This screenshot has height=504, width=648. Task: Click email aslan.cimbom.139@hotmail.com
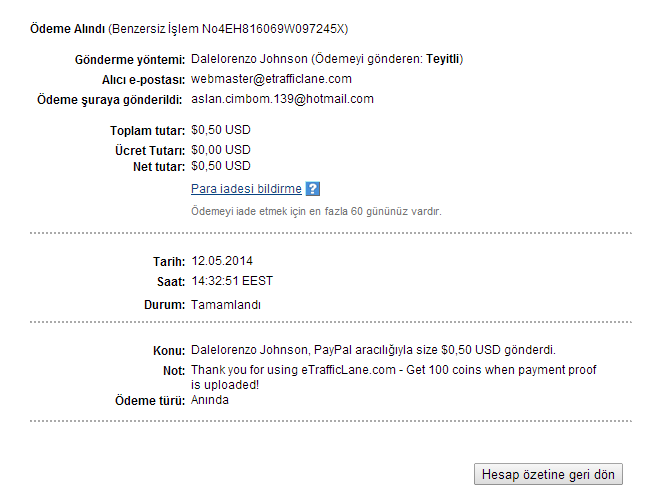click(282, 99)
